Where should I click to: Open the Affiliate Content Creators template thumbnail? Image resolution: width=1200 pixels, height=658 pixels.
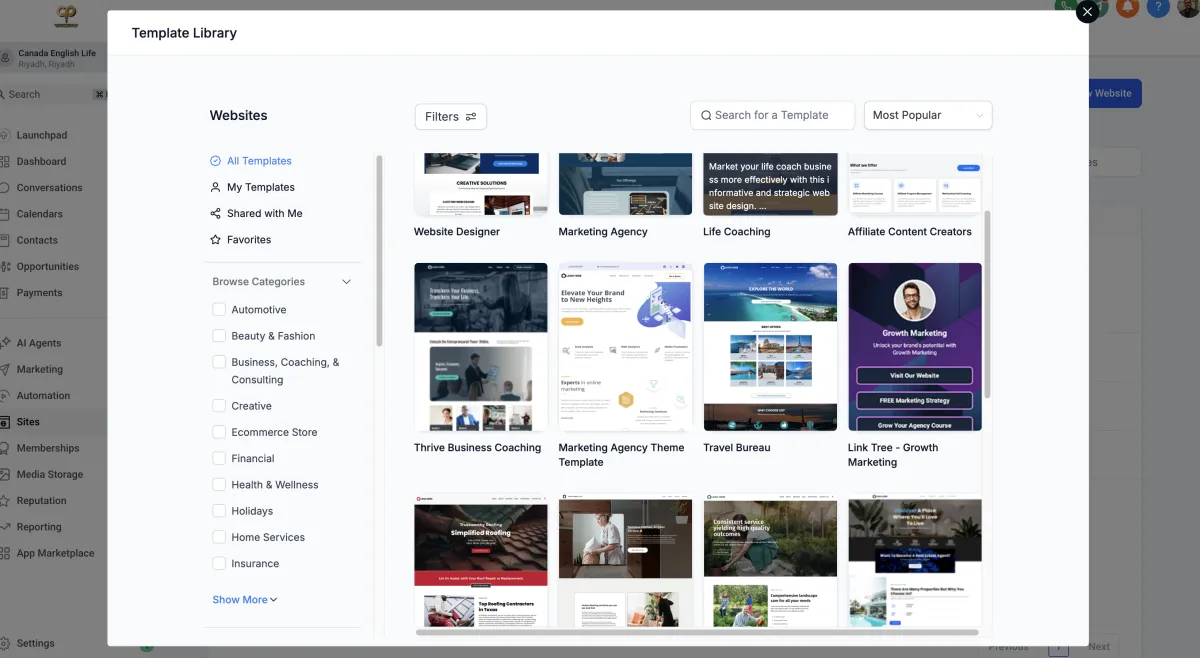[x=915, y=184]
